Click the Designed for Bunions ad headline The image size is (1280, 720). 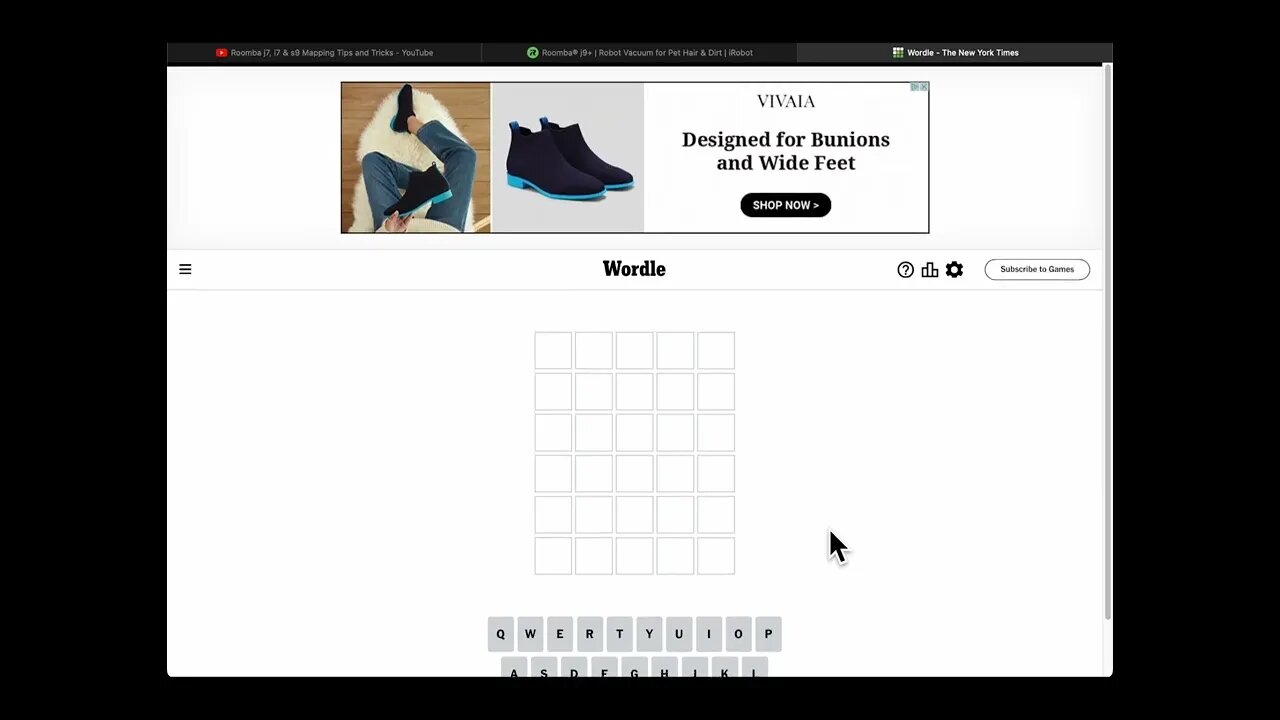(786, 151)
